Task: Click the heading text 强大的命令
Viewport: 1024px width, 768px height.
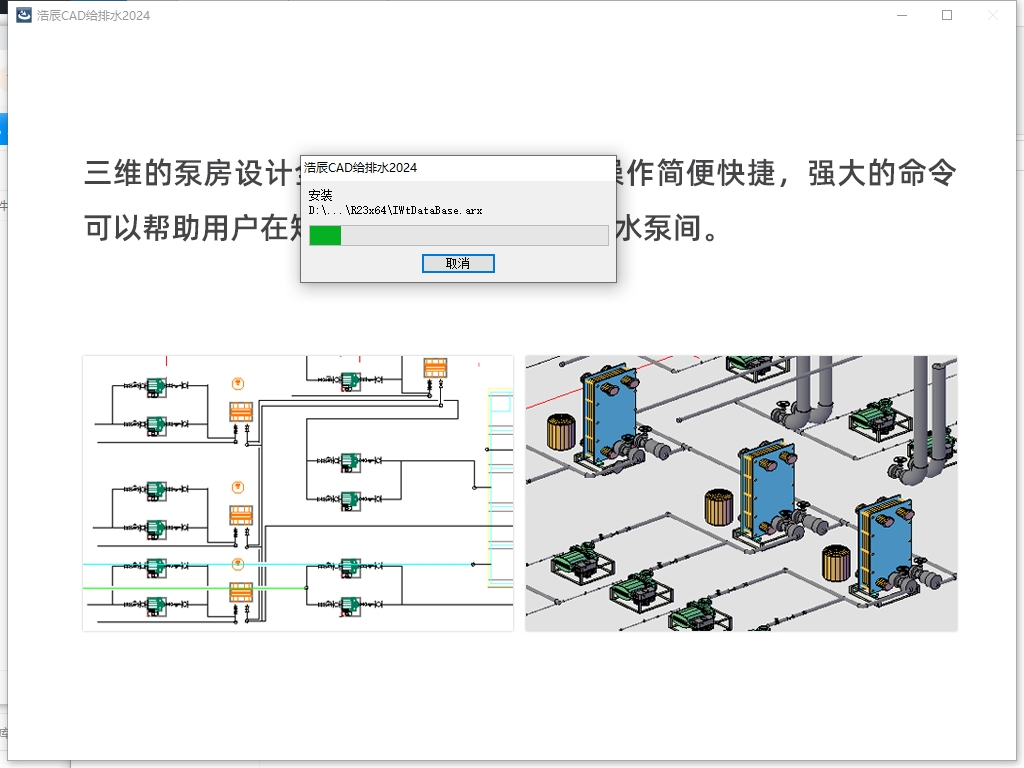Action: coord(882,173)
